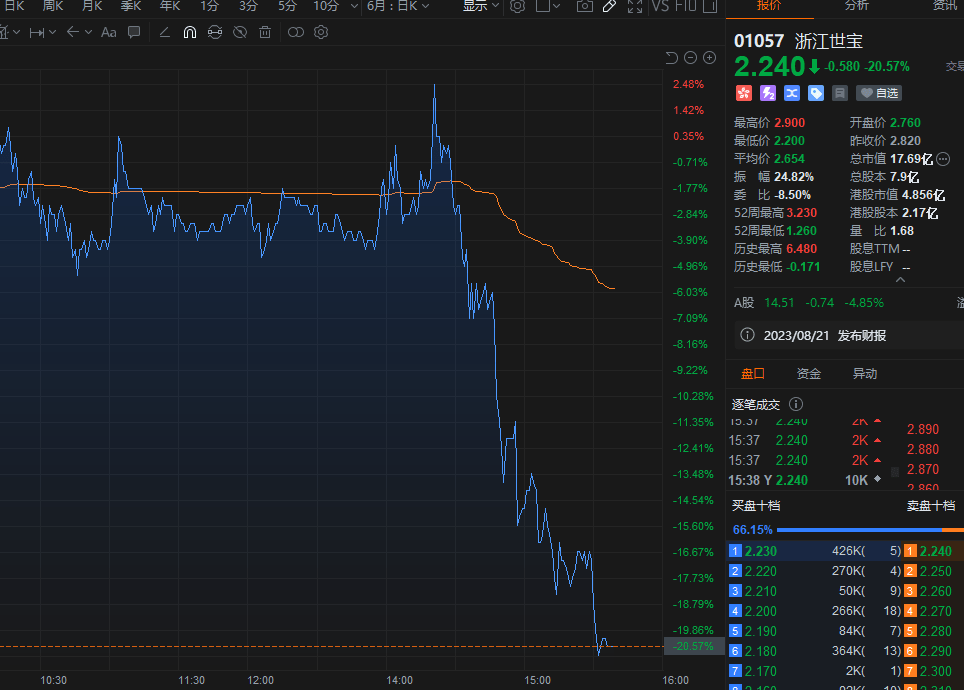Screen dimensions: 964x690
Task: Click the 15:38 Y 2.240 trade row
Action: pos(805,480)
